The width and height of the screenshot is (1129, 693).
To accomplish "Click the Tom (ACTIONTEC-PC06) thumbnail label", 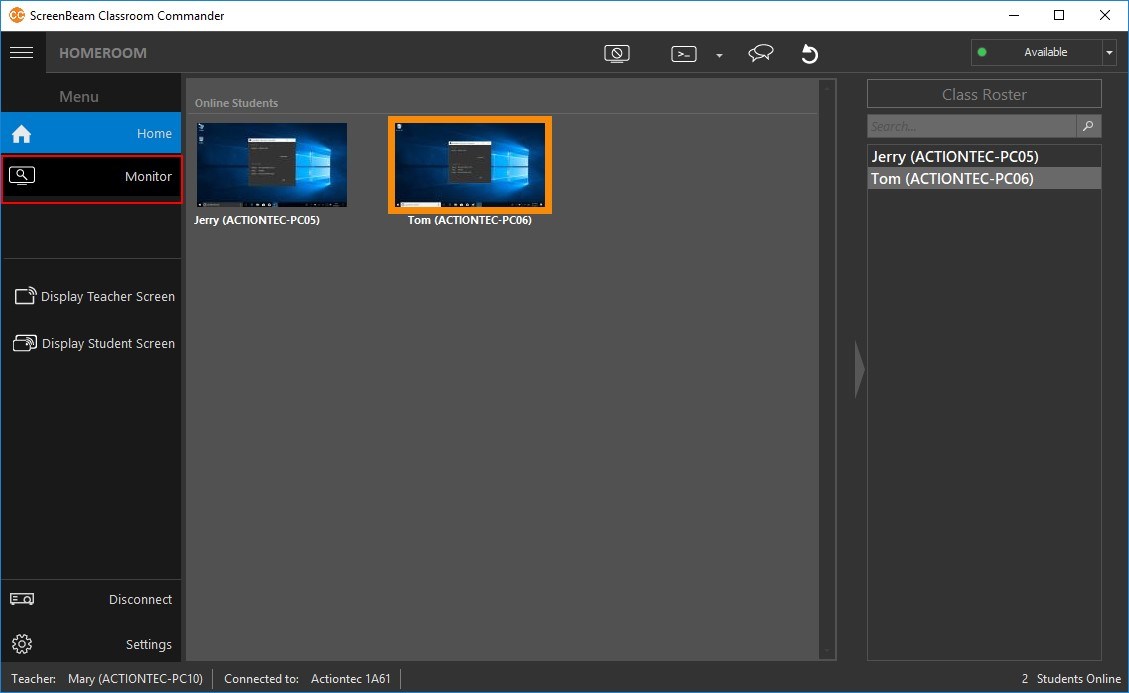I will (x=469, y=220).
